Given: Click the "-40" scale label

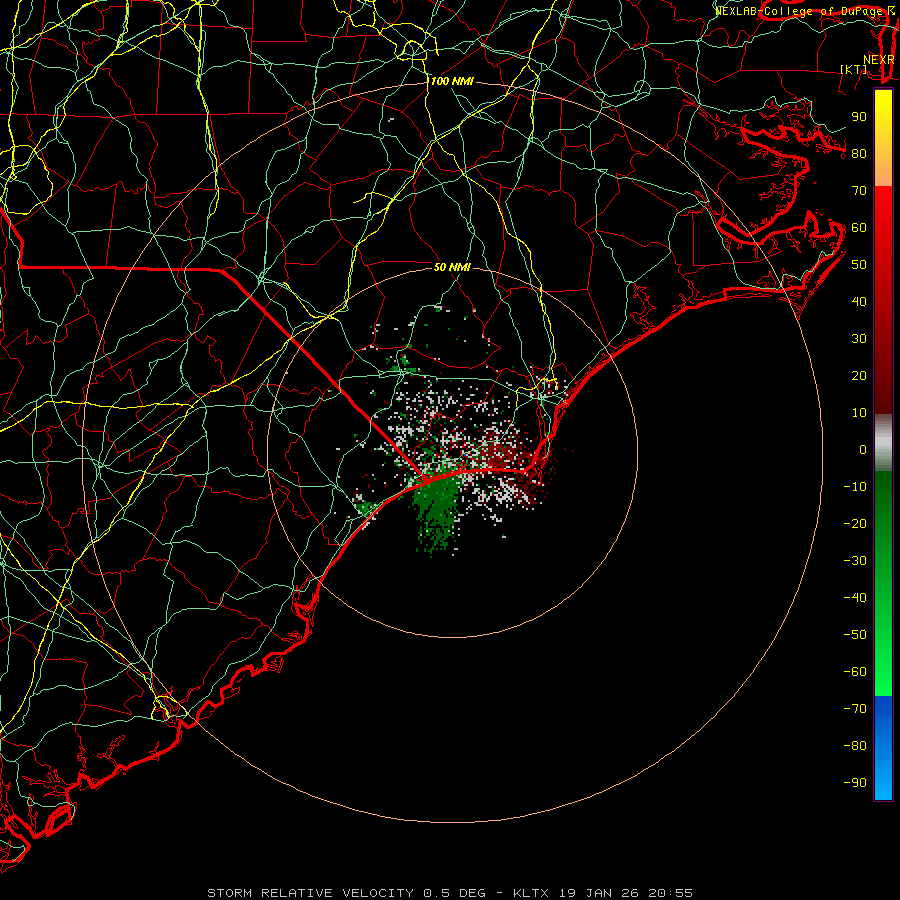Looking at the screenshot, I should [855, 598].
